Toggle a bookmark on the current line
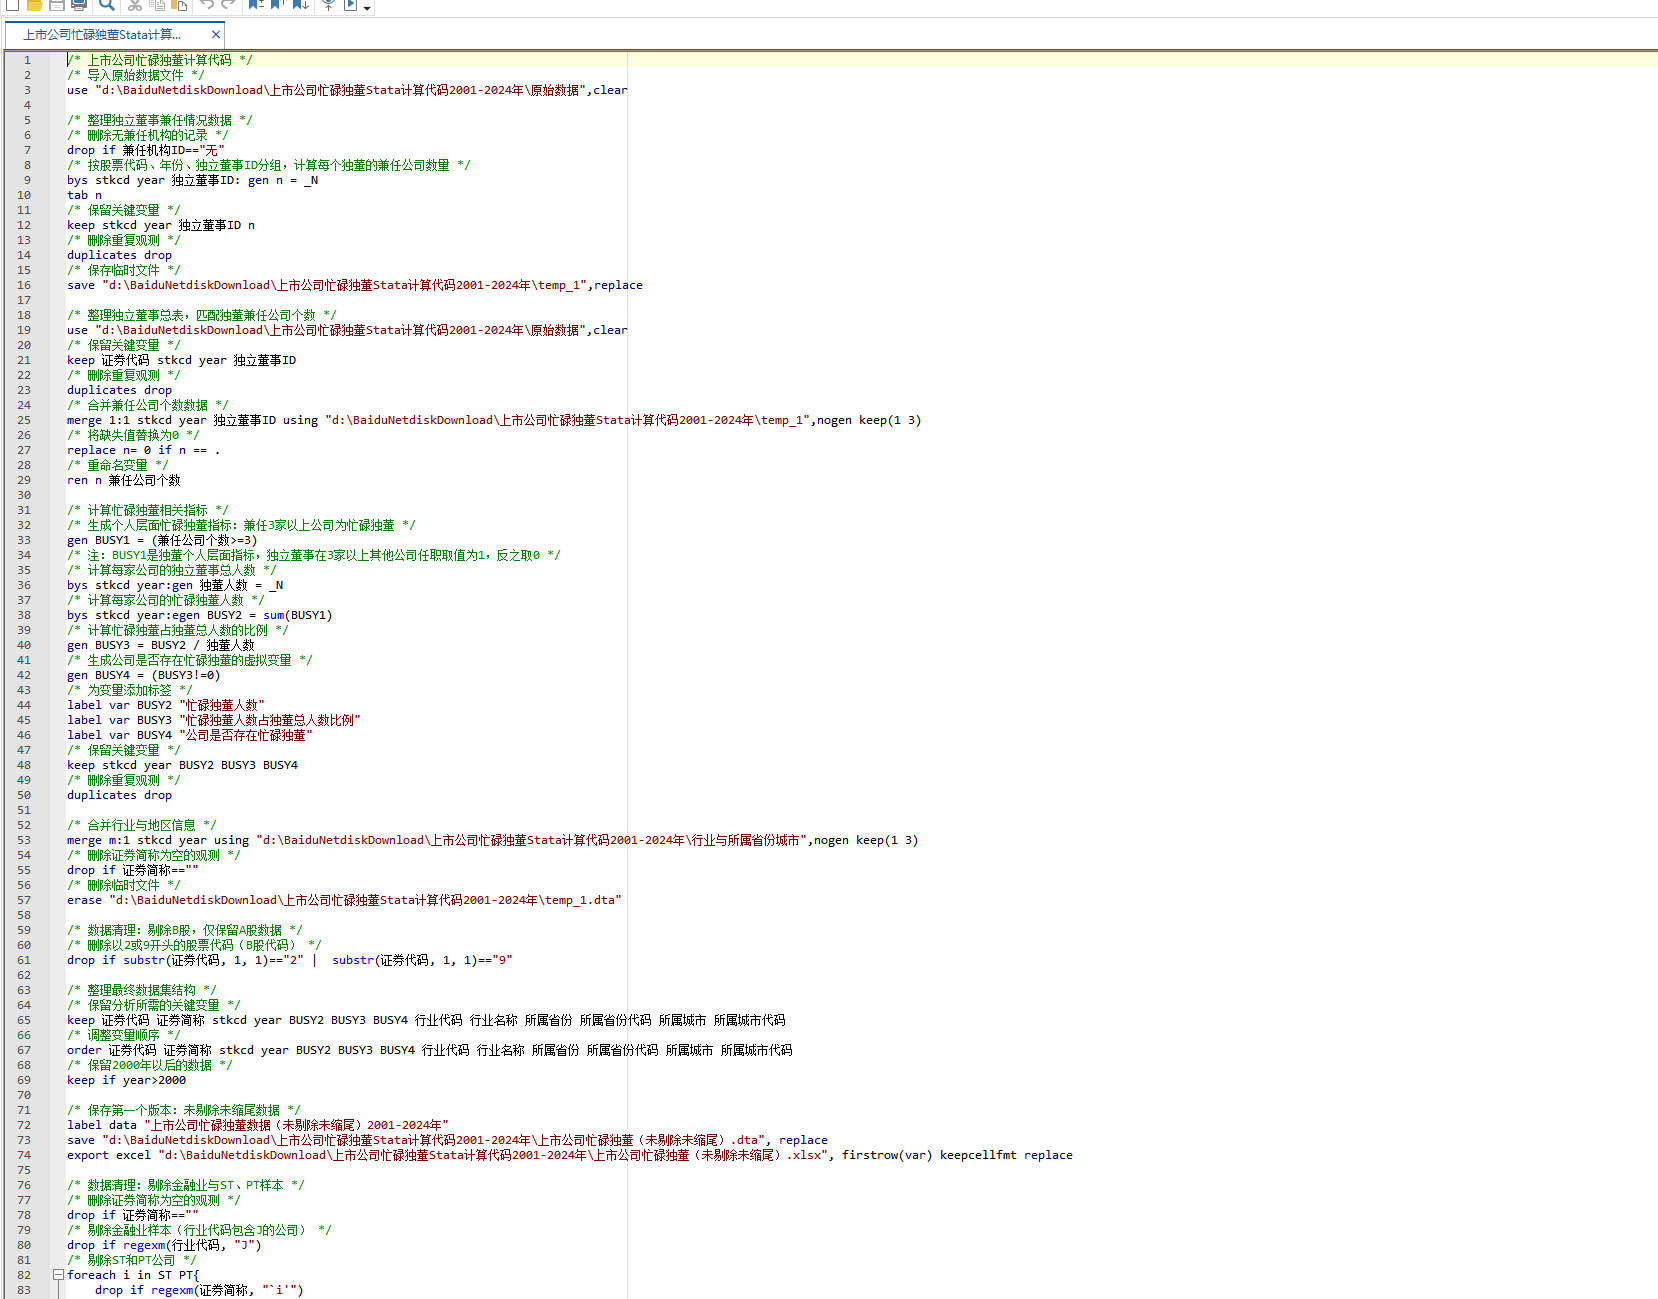 [256, 4]
